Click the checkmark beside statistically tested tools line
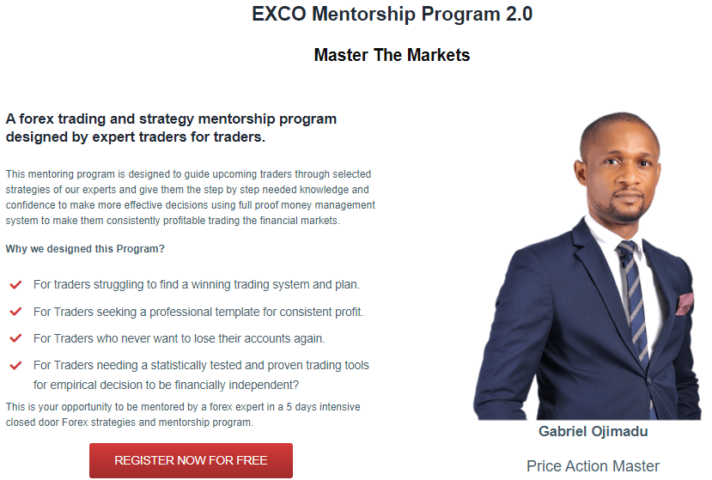 tap(16, 365)
